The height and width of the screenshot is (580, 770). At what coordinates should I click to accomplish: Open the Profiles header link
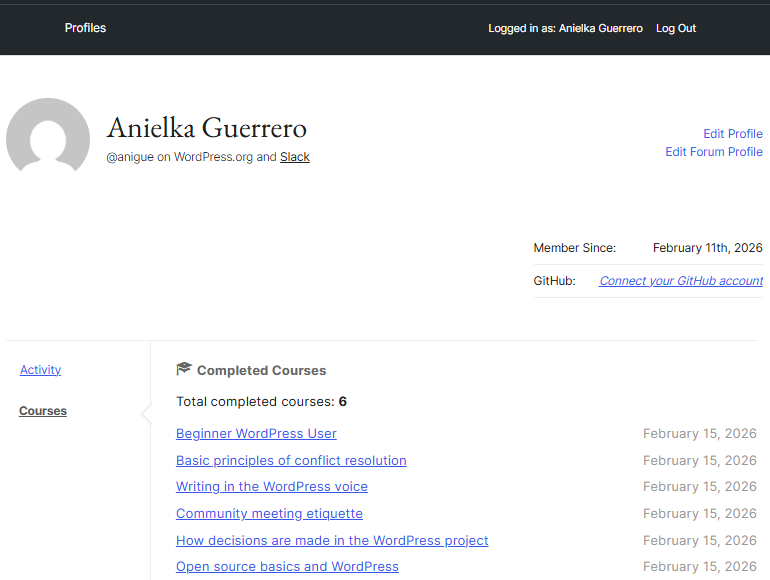pyautogui.click(x=85, y=28)
